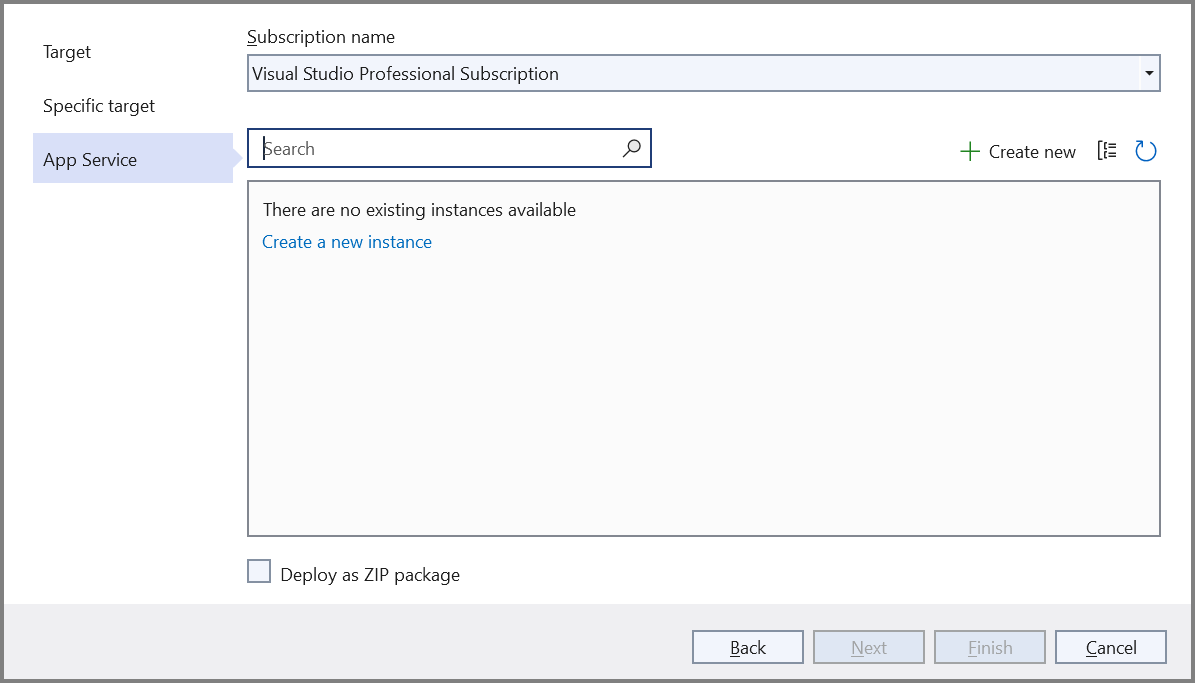Switch to the App Service step
The image size is (1195, 683).
[90, 158]
